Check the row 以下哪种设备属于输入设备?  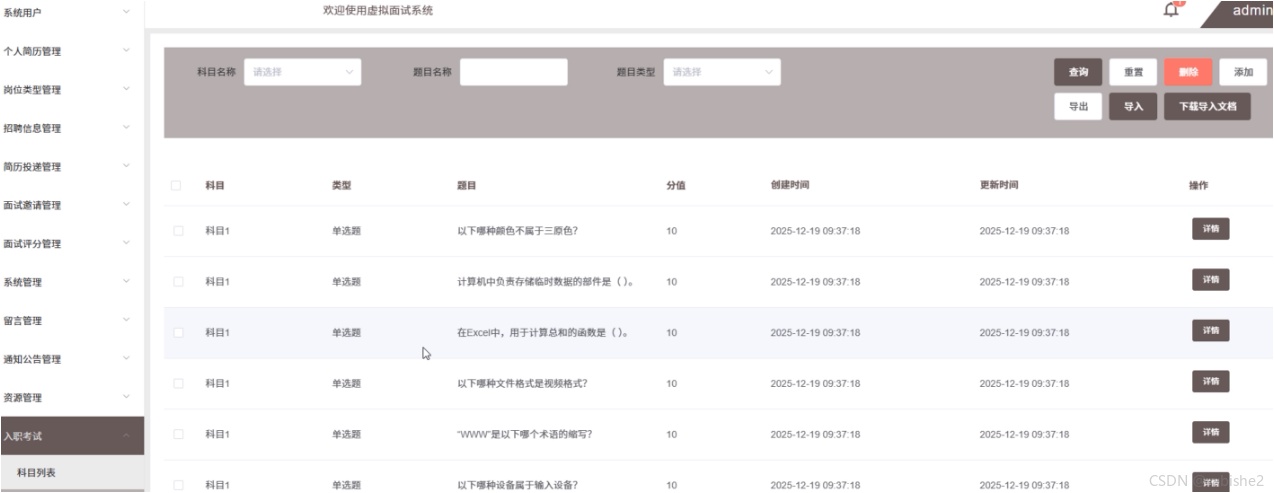coord(178,485)
